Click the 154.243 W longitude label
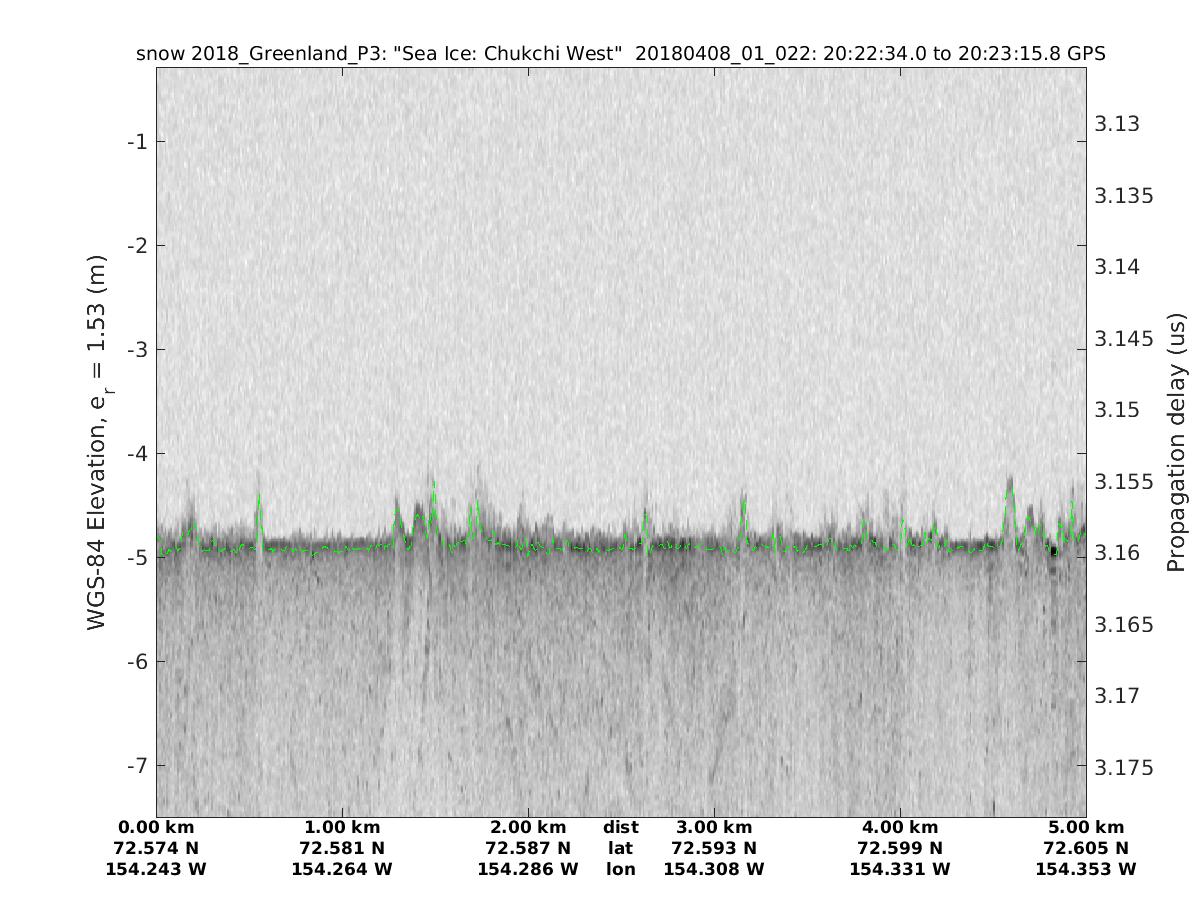This screenshot has width=1200, height=900. pos(156,869)
